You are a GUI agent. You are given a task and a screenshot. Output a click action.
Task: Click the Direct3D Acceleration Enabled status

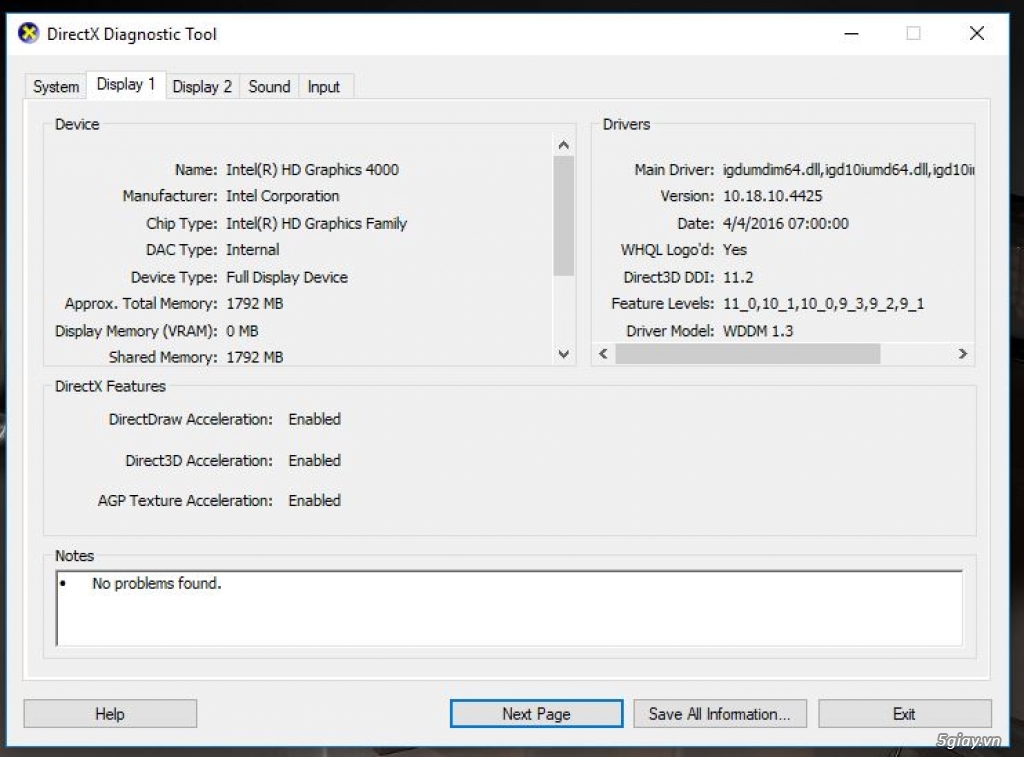click(315, 460)
